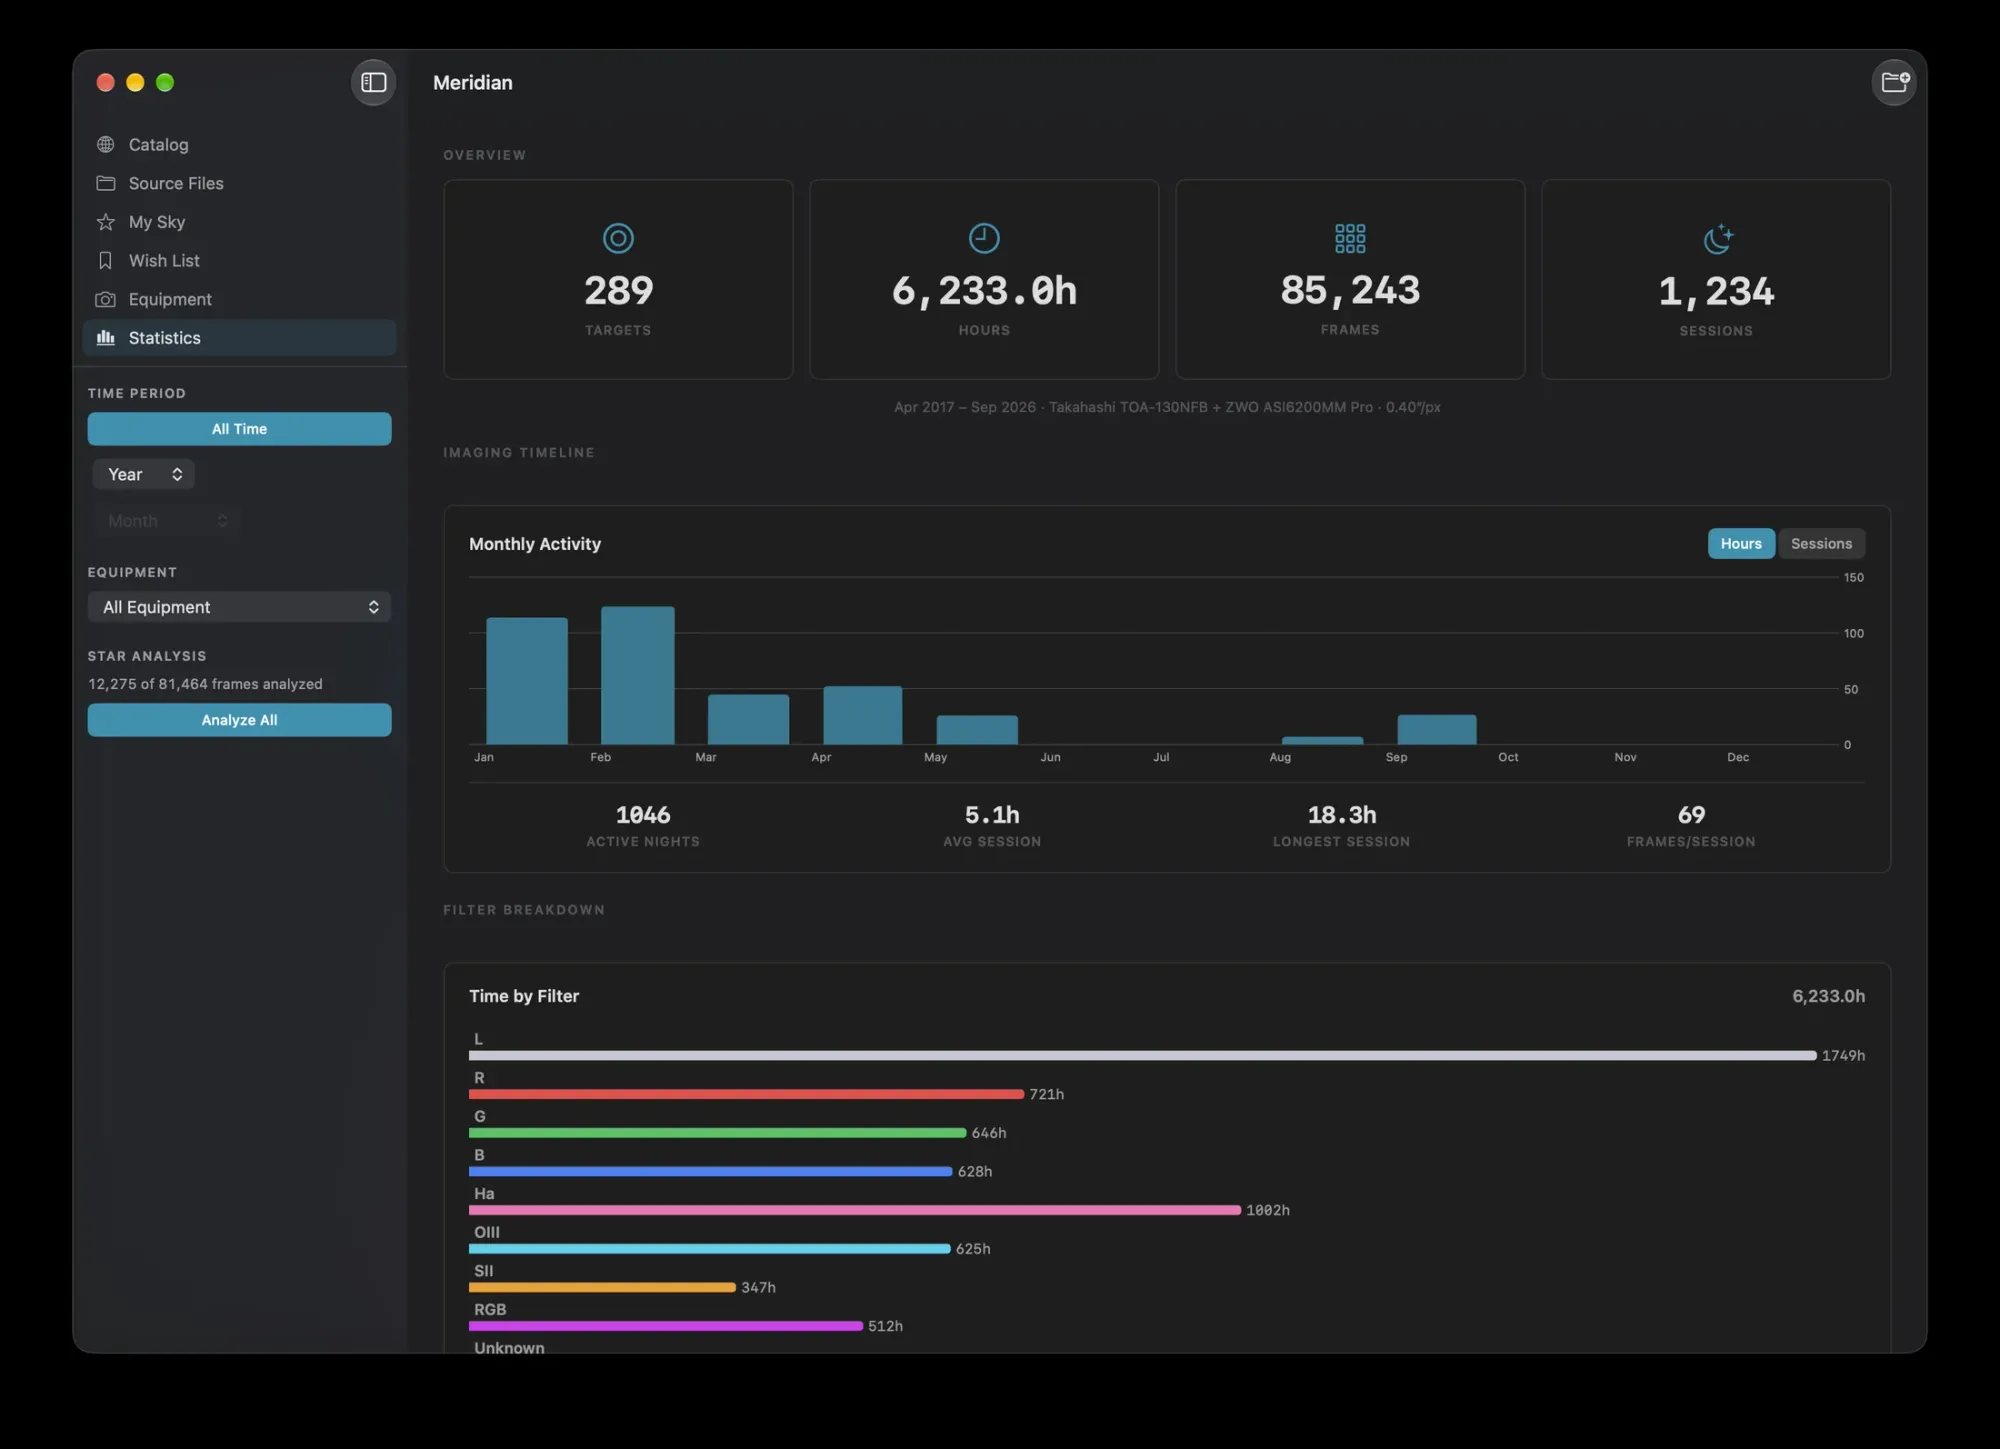Click the March bar in the chart

point(748,719)
